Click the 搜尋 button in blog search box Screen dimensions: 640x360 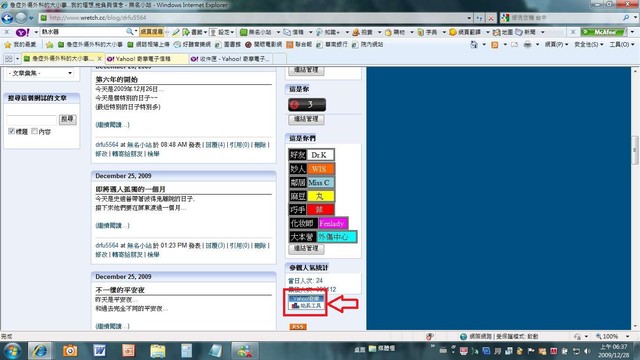[68, 119]
